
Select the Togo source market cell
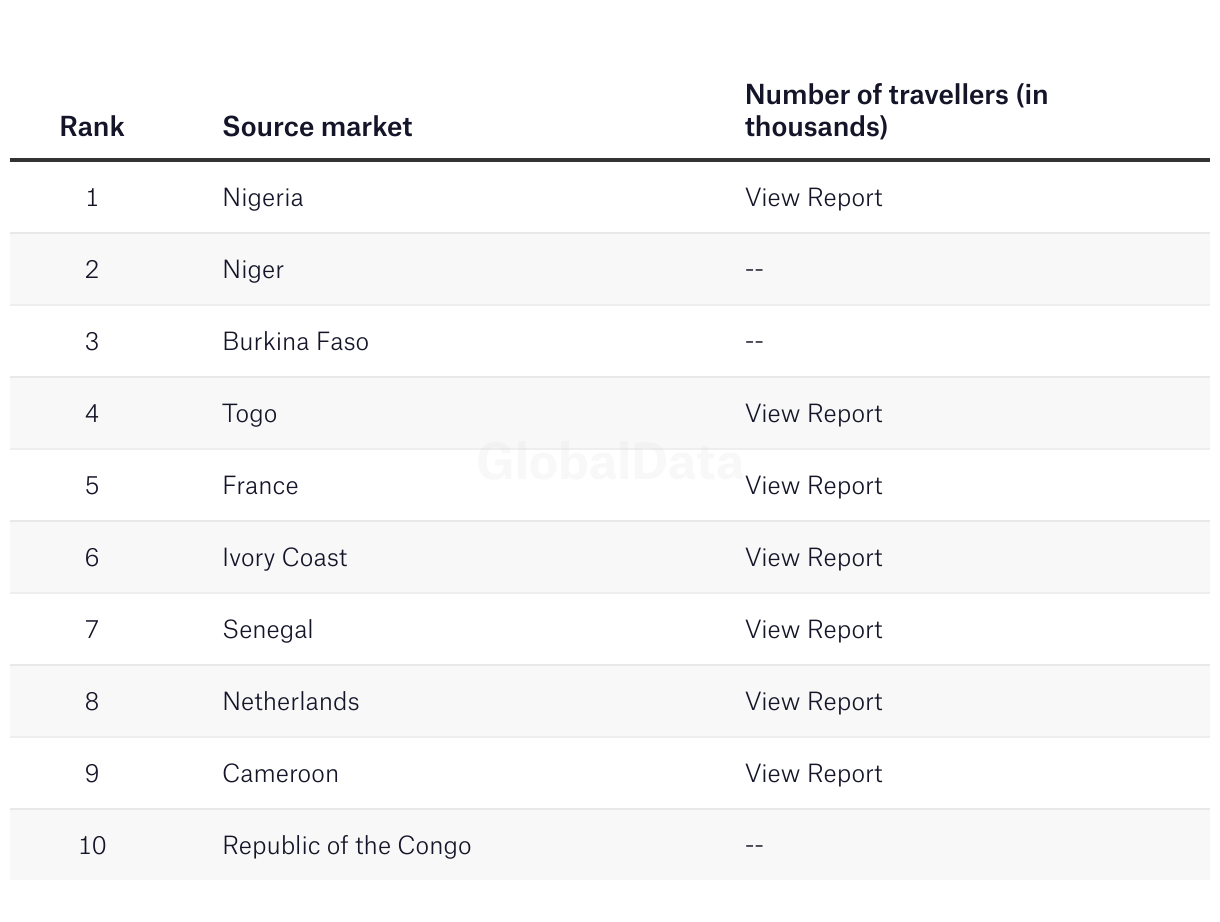click(x=250, y=414)
